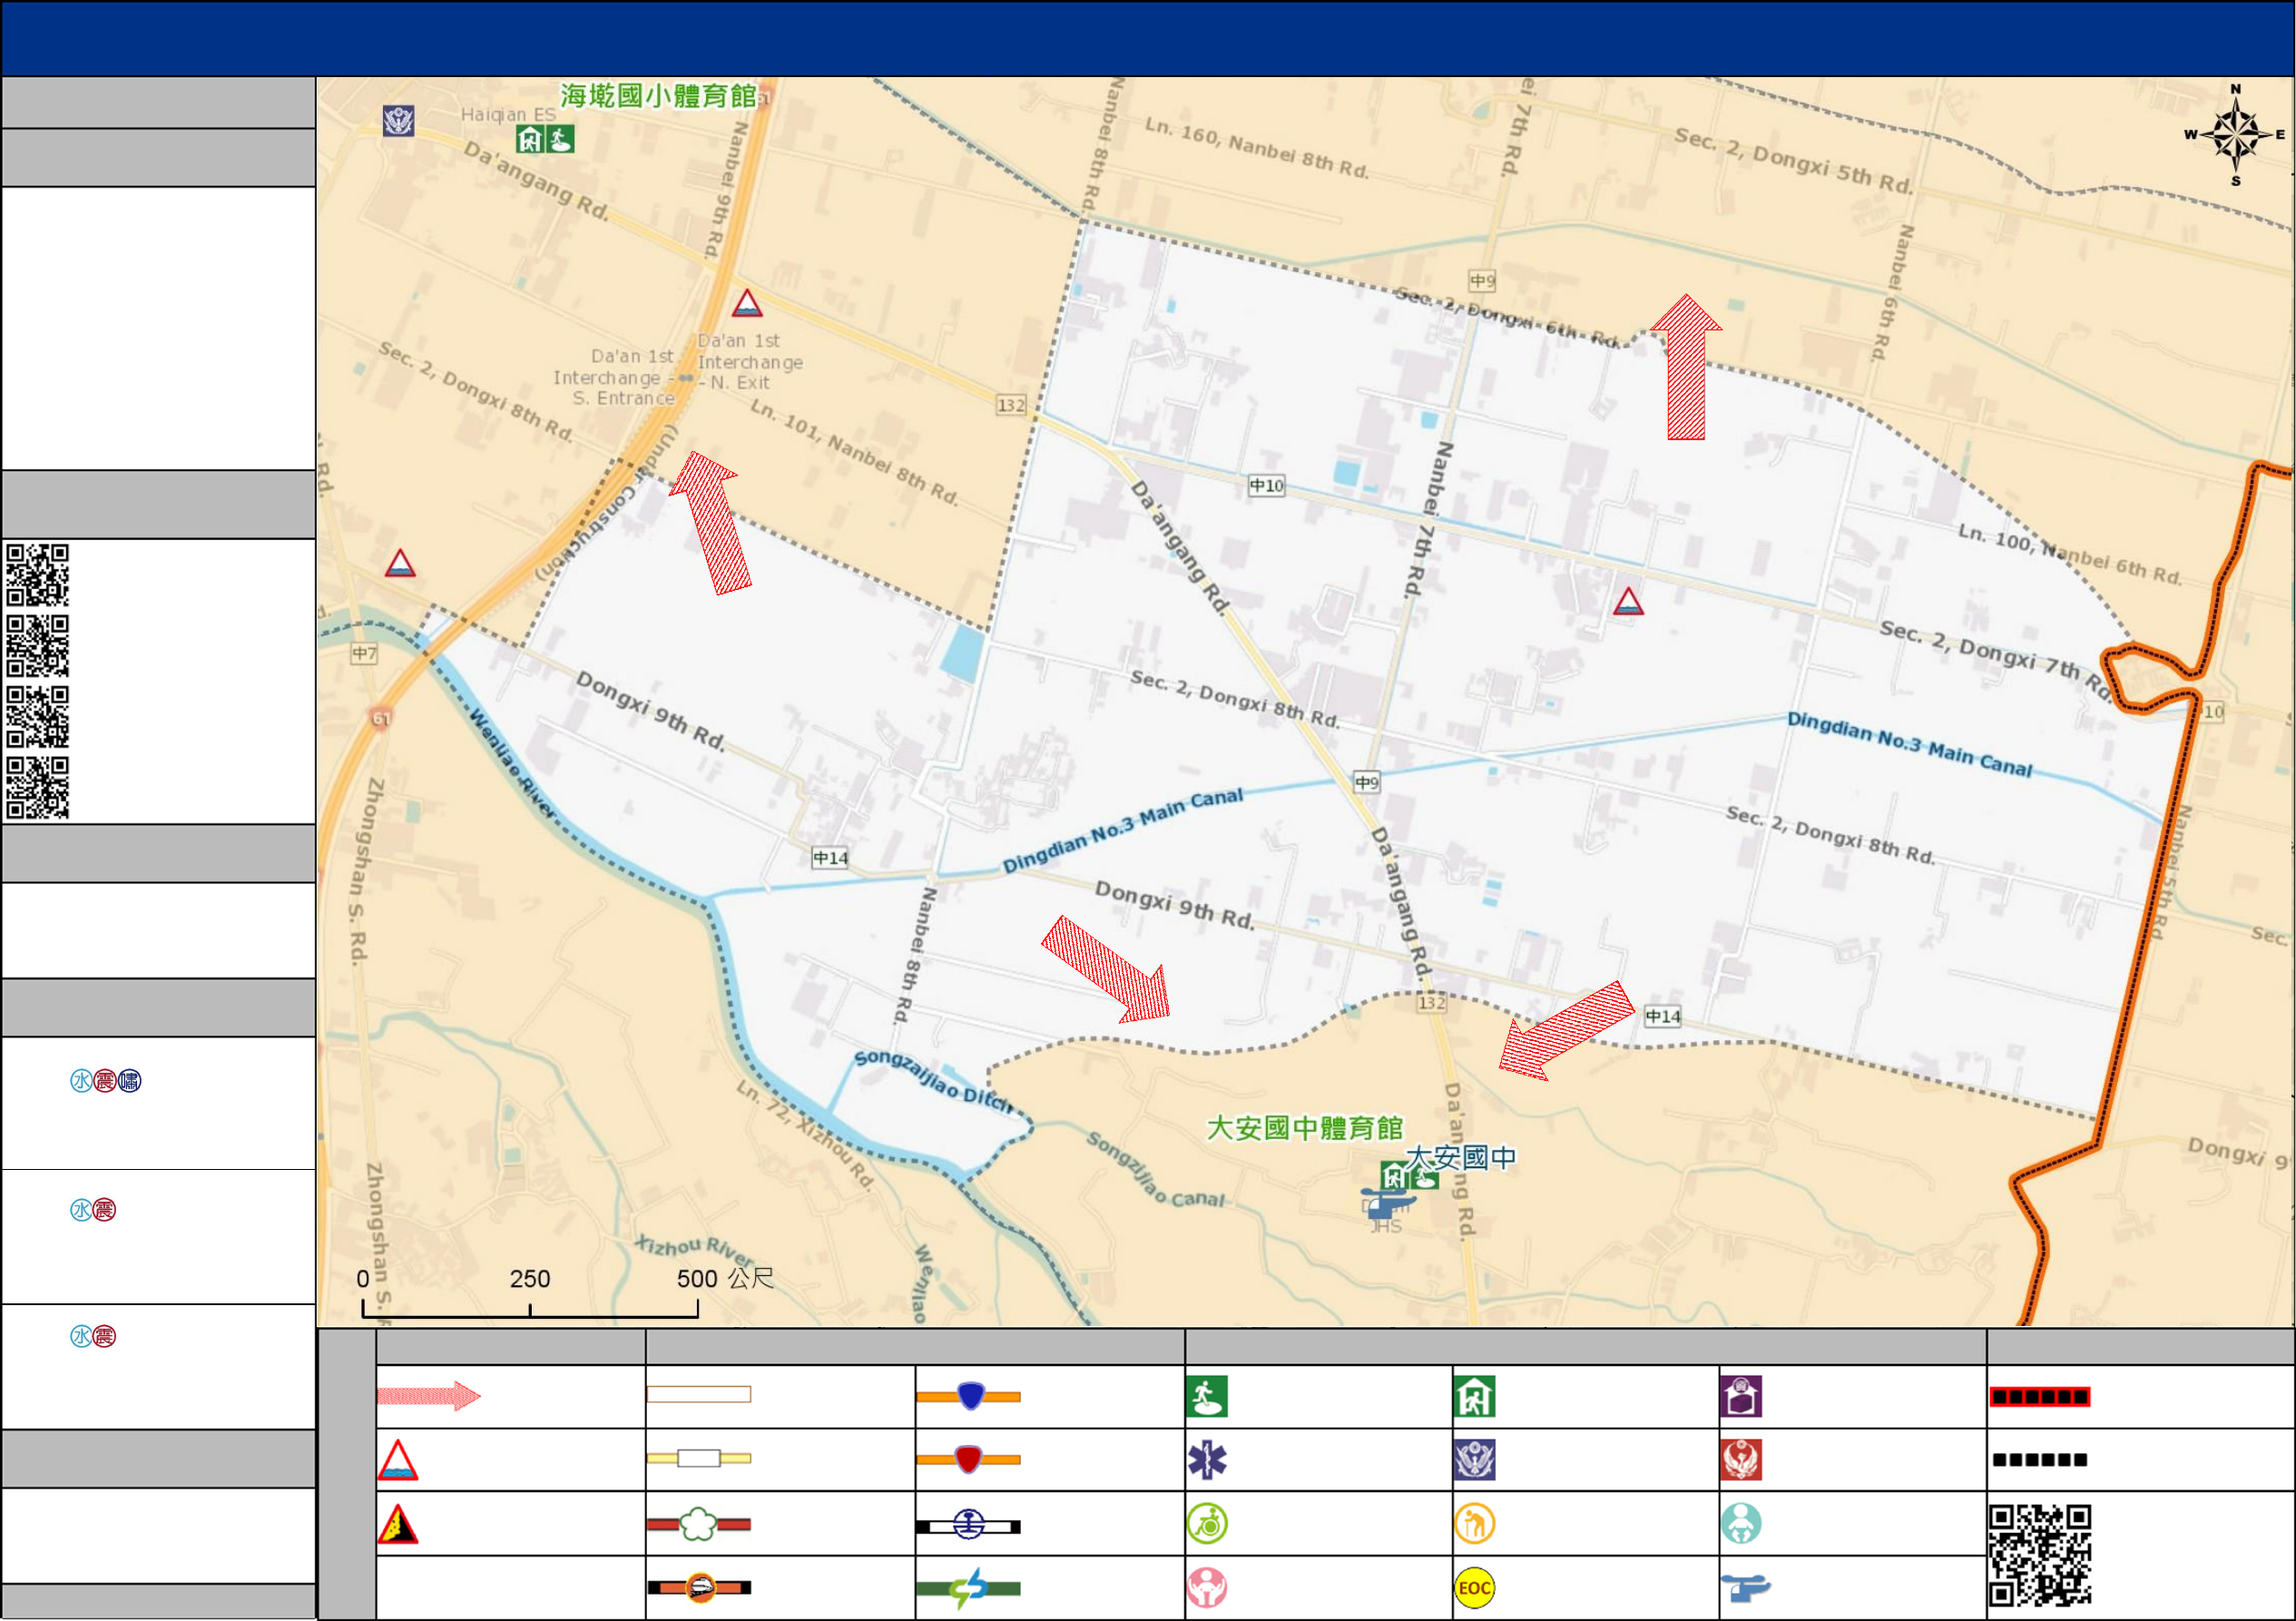This screenshot has height=1621, width=2296.
Task: Click the uppermost QR code in left panel
Action: point(37,575)
